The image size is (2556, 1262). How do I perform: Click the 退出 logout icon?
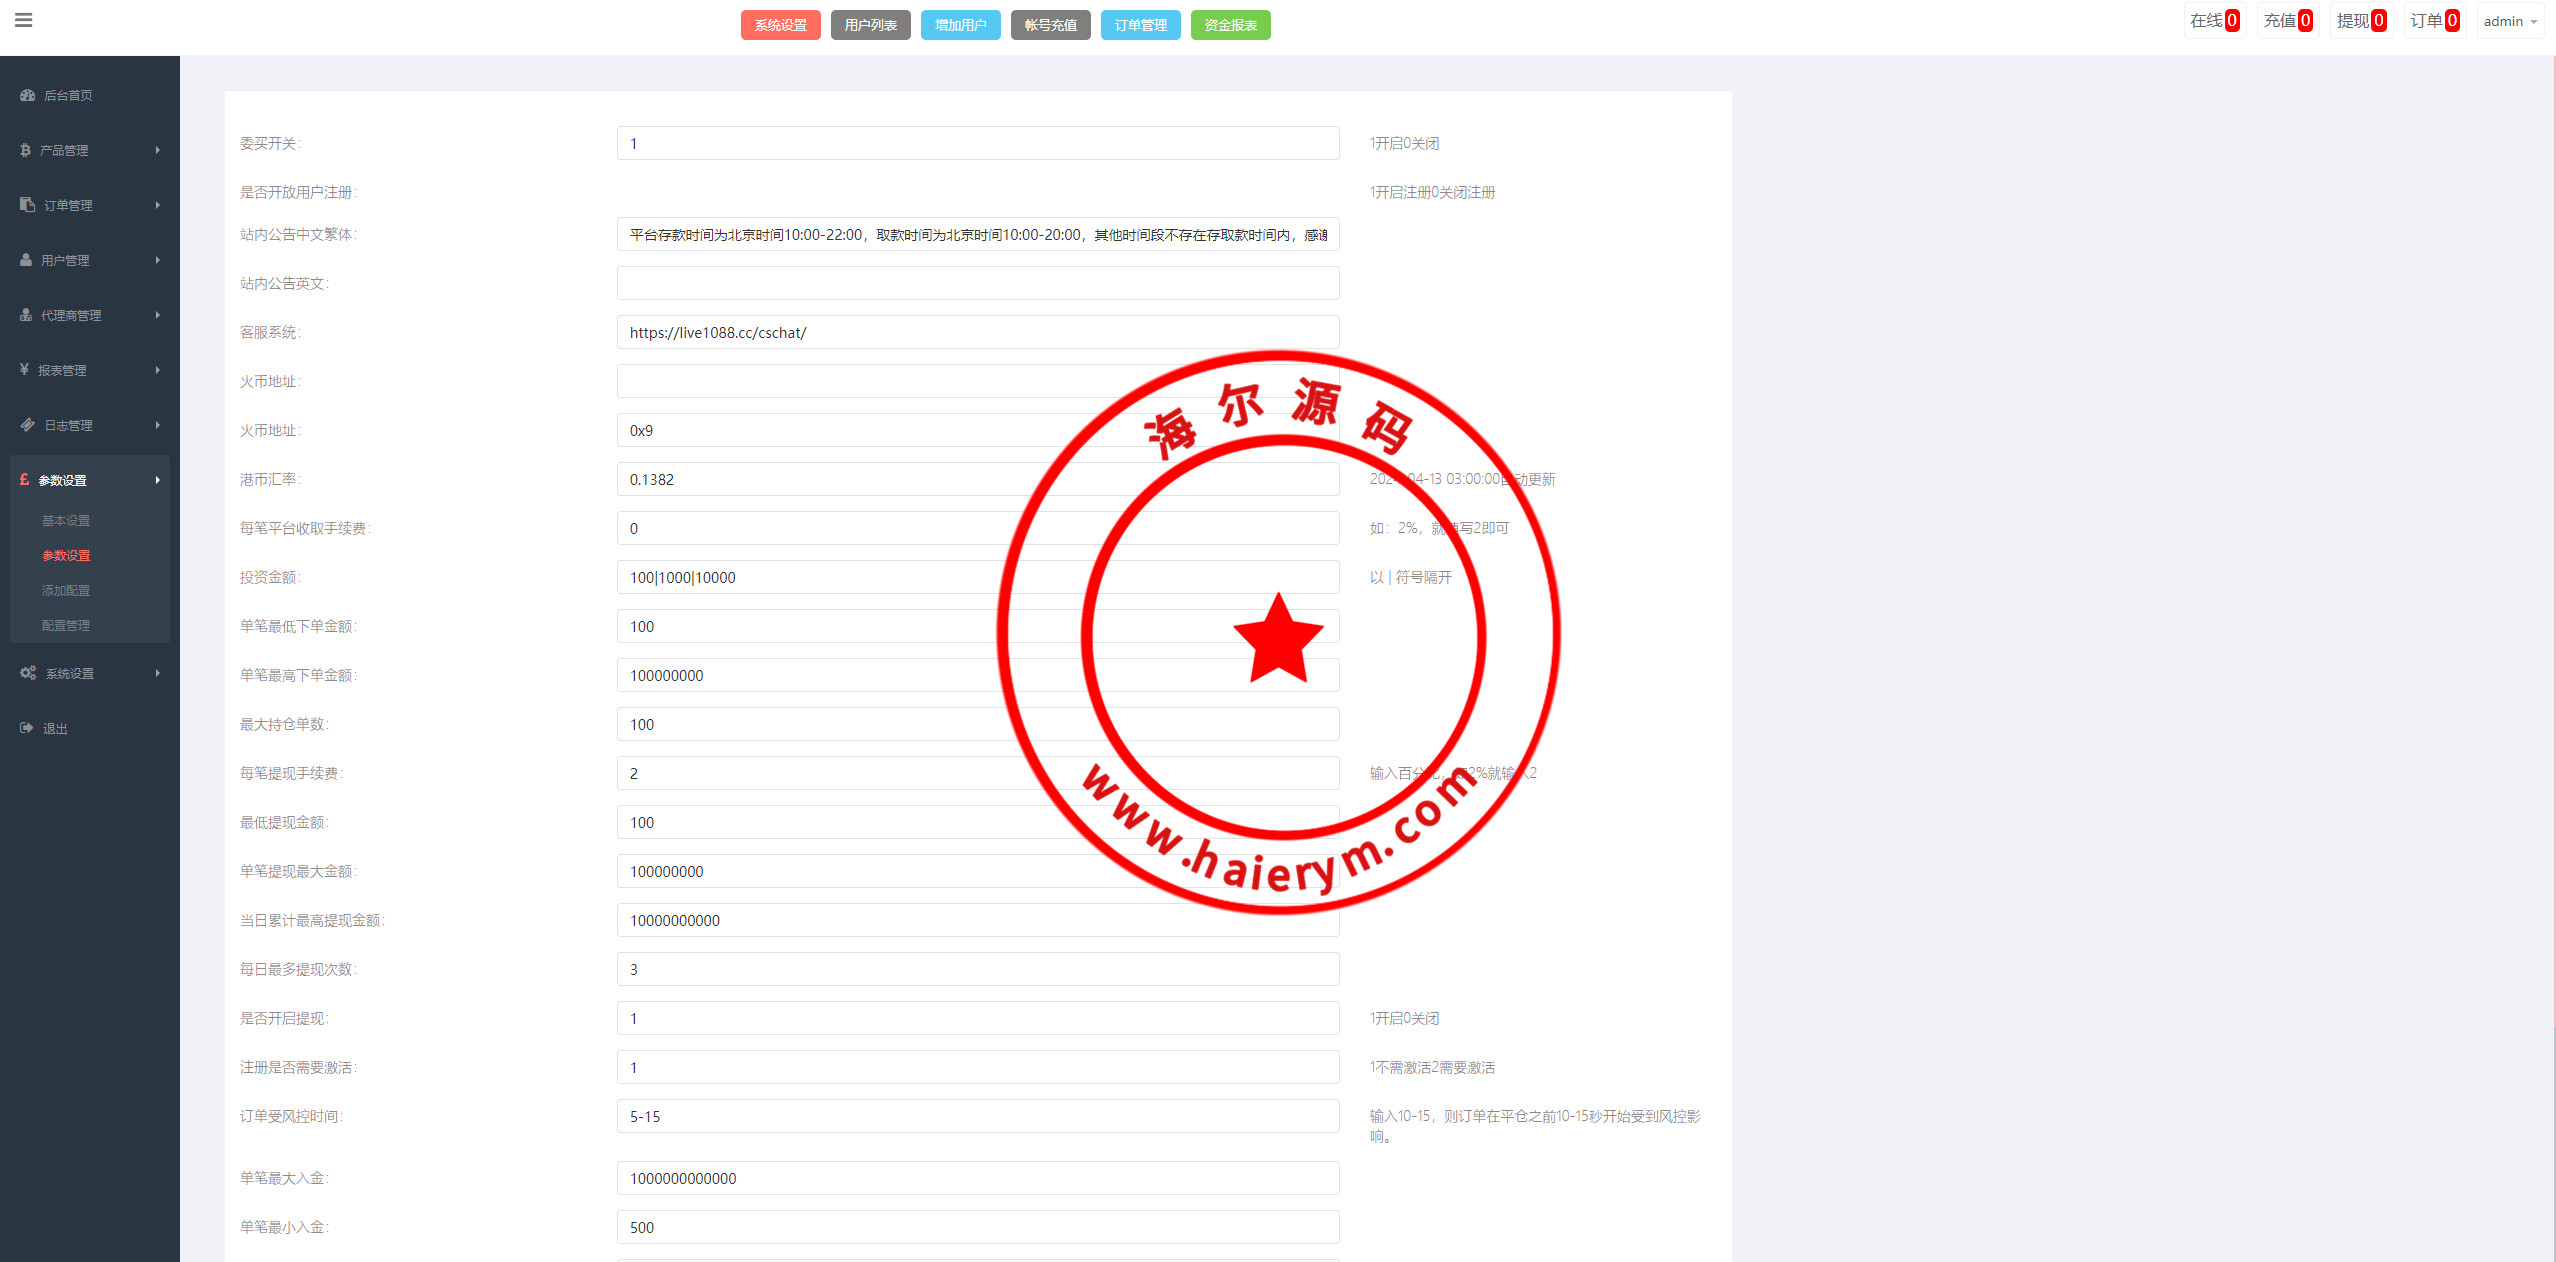(x=27, y=728)
